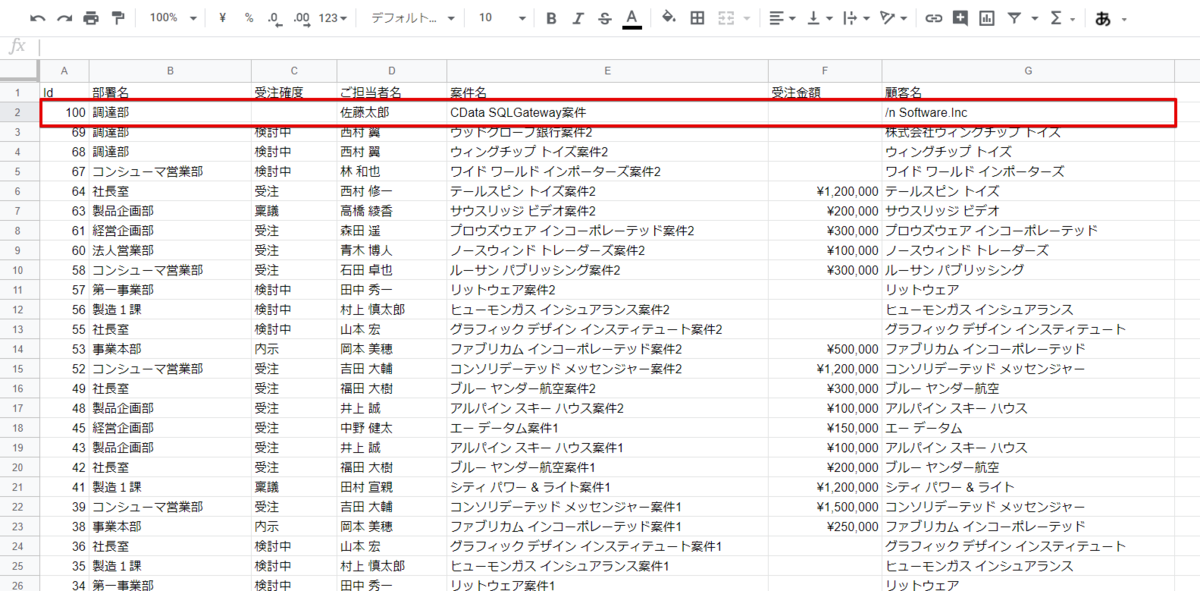Image resolution: width=1200 pixels, height=591 pixels.
Task: Open the font size 10 dropdown
Action: [x=500, y=18]
